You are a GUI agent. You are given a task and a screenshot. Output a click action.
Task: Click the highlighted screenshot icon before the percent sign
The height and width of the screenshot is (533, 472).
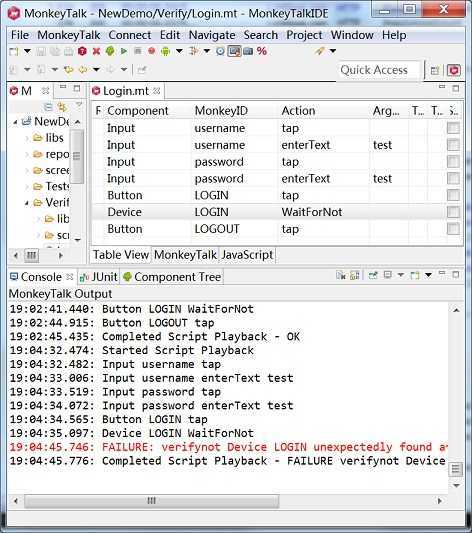[234, 51]
